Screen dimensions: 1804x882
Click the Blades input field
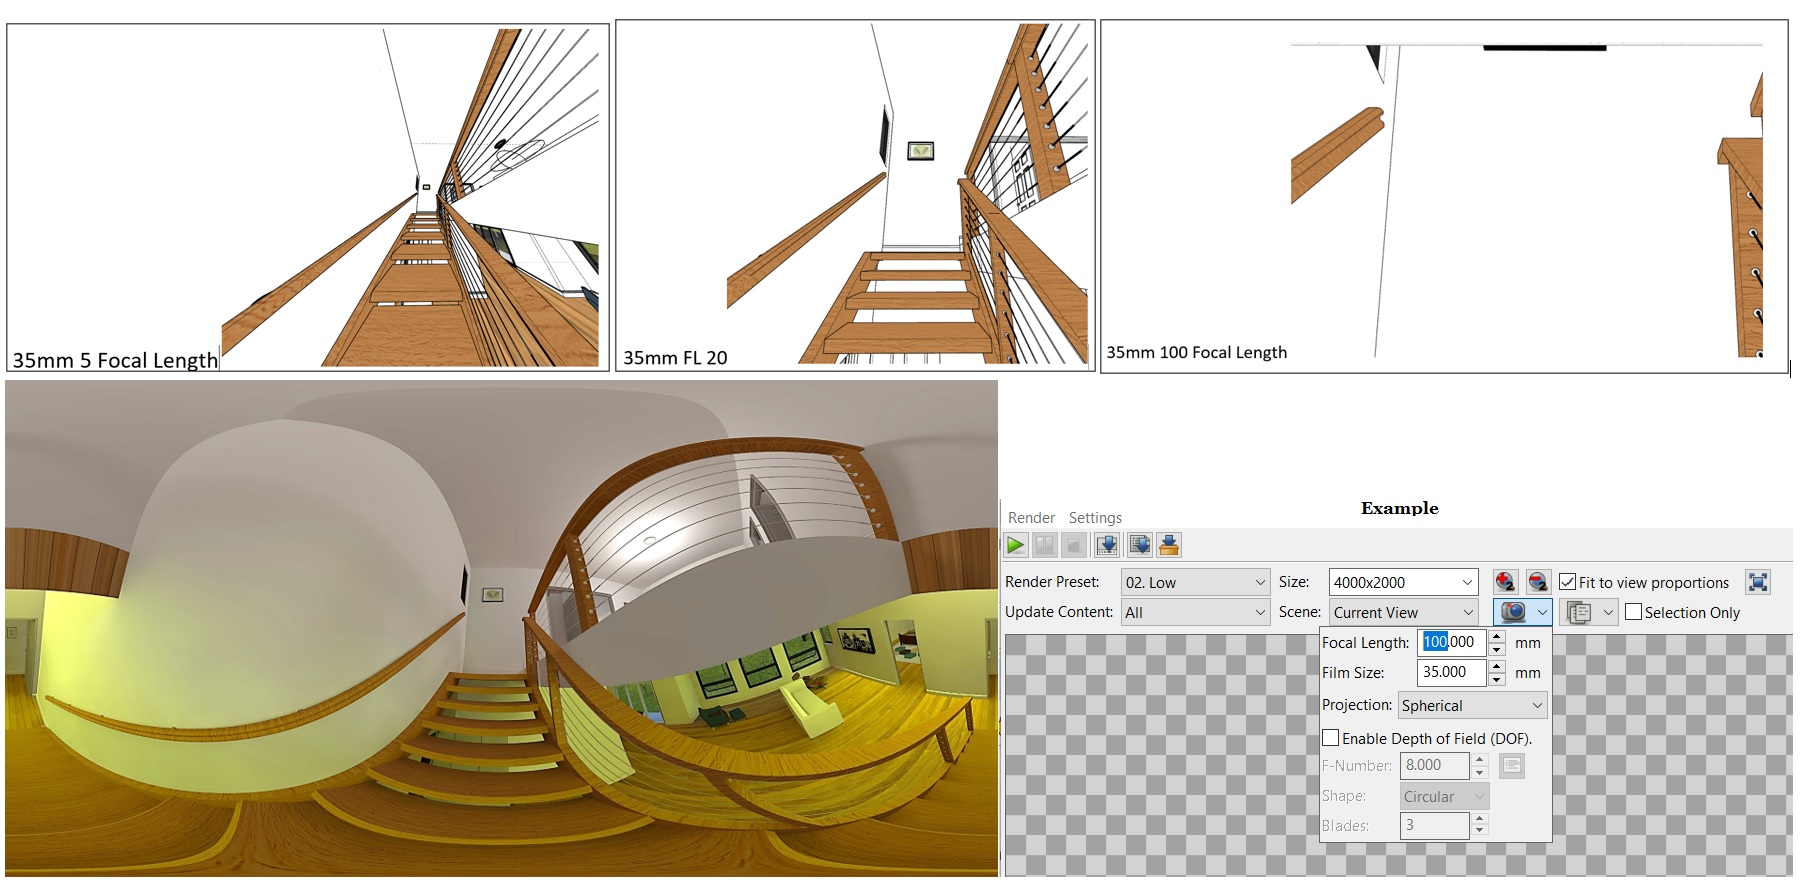(x=1435, y=825)
